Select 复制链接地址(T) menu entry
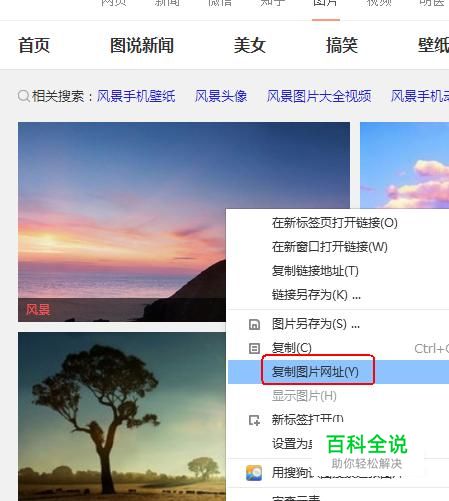Screen dimensions: 449x501 [315, 271]
